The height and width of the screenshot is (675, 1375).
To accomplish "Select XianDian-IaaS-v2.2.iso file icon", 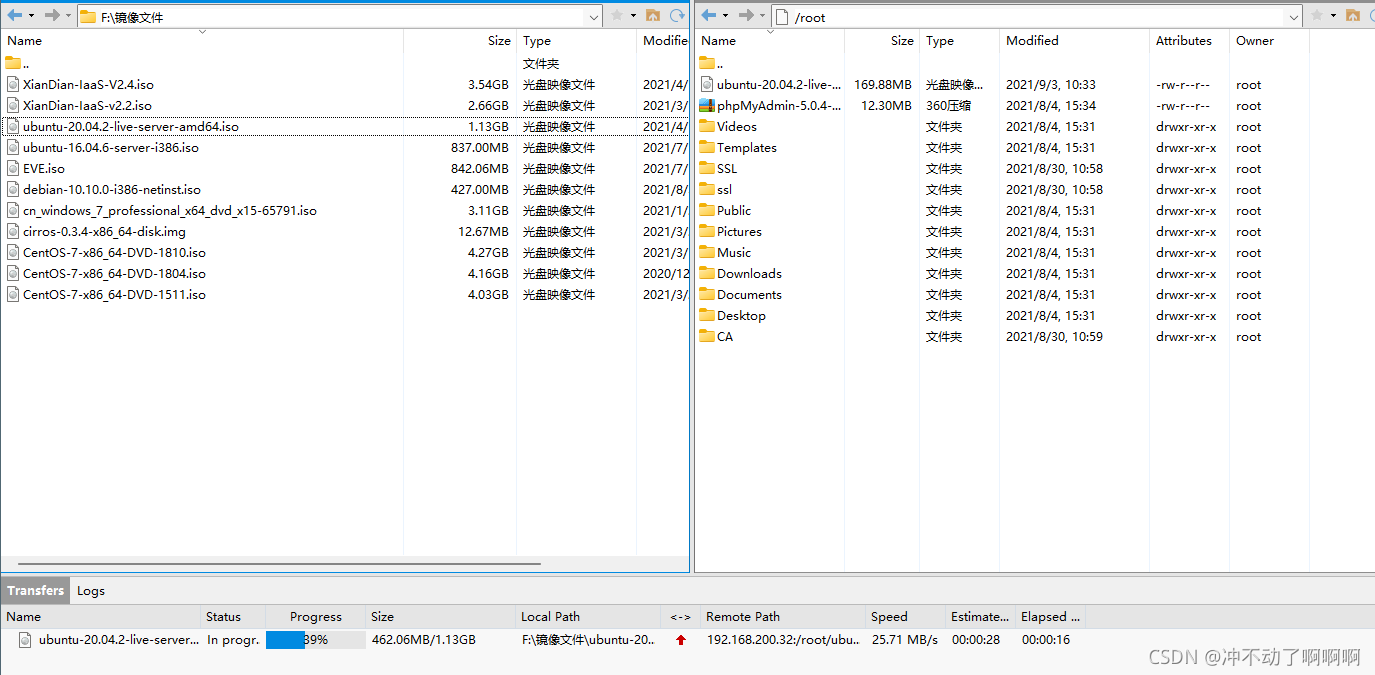I will (13, 106).
